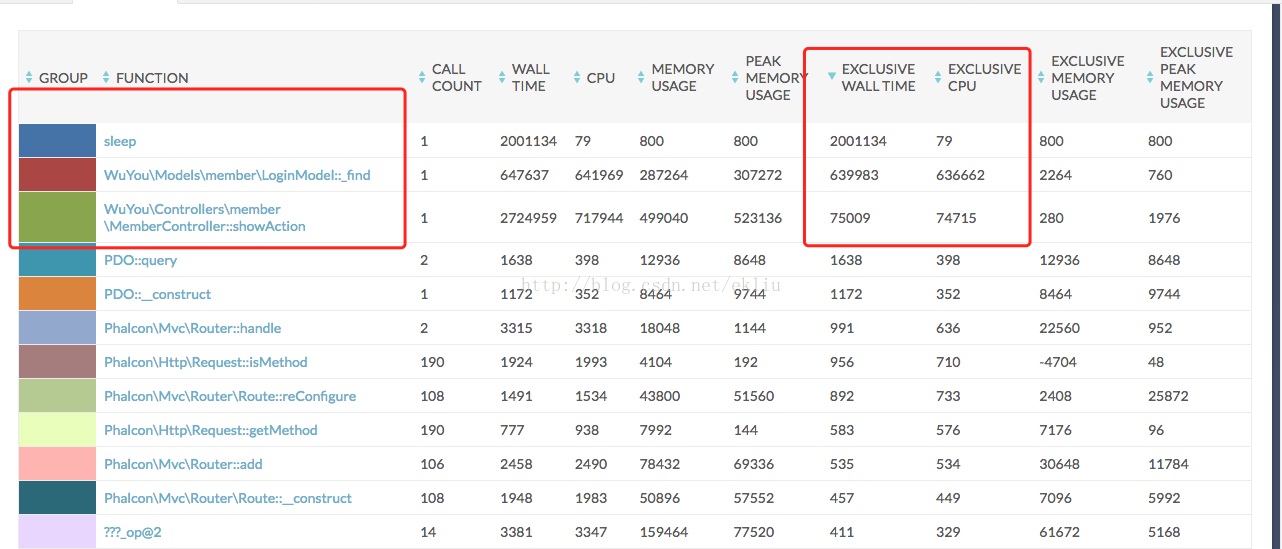Select wall time value 2724959
1282x549 pixels.
tap(529, 218)
